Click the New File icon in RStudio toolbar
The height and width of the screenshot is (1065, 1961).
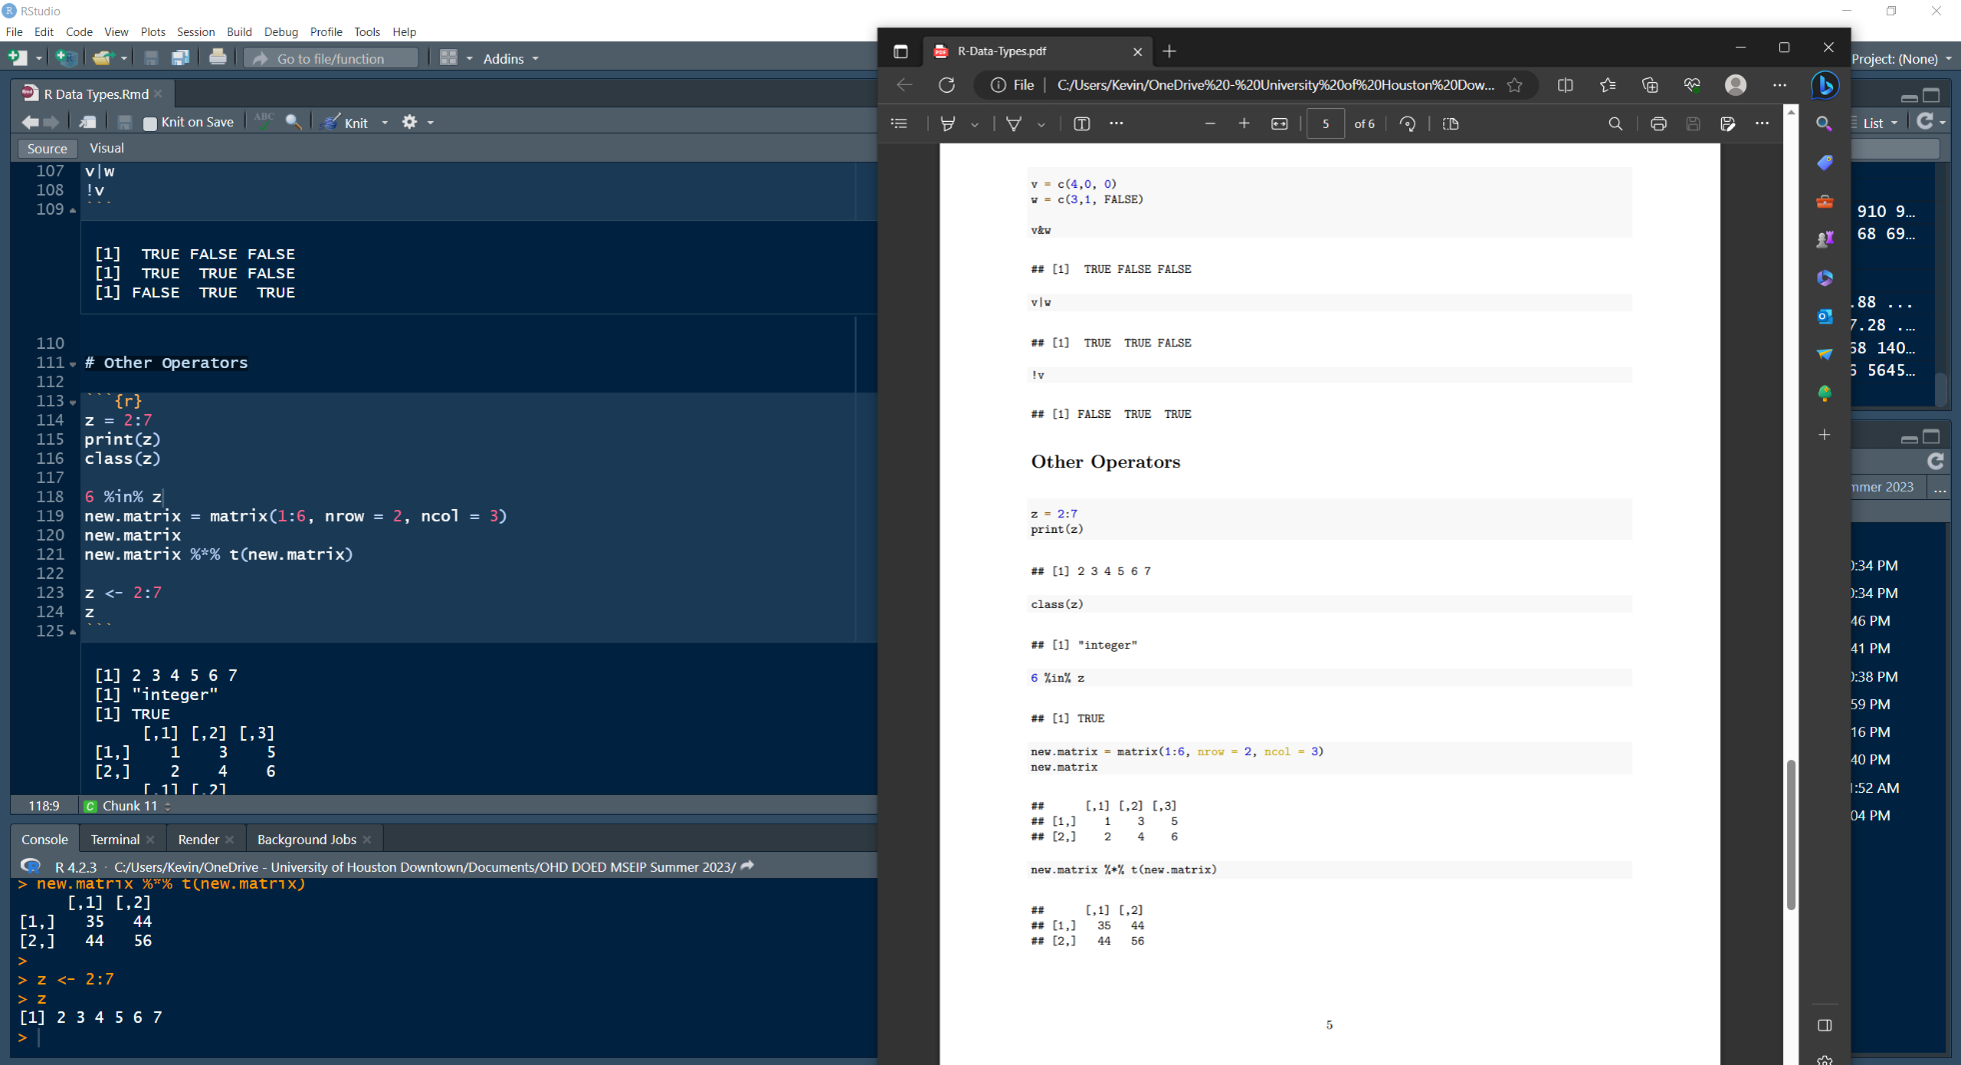[17, 58]
